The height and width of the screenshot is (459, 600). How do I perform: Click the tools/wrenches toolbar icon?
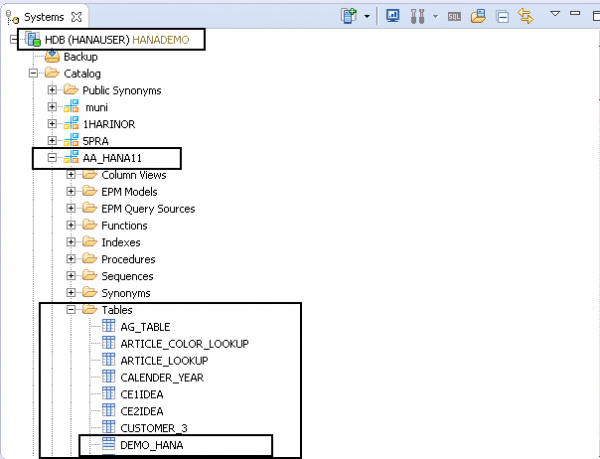(417, 16)
